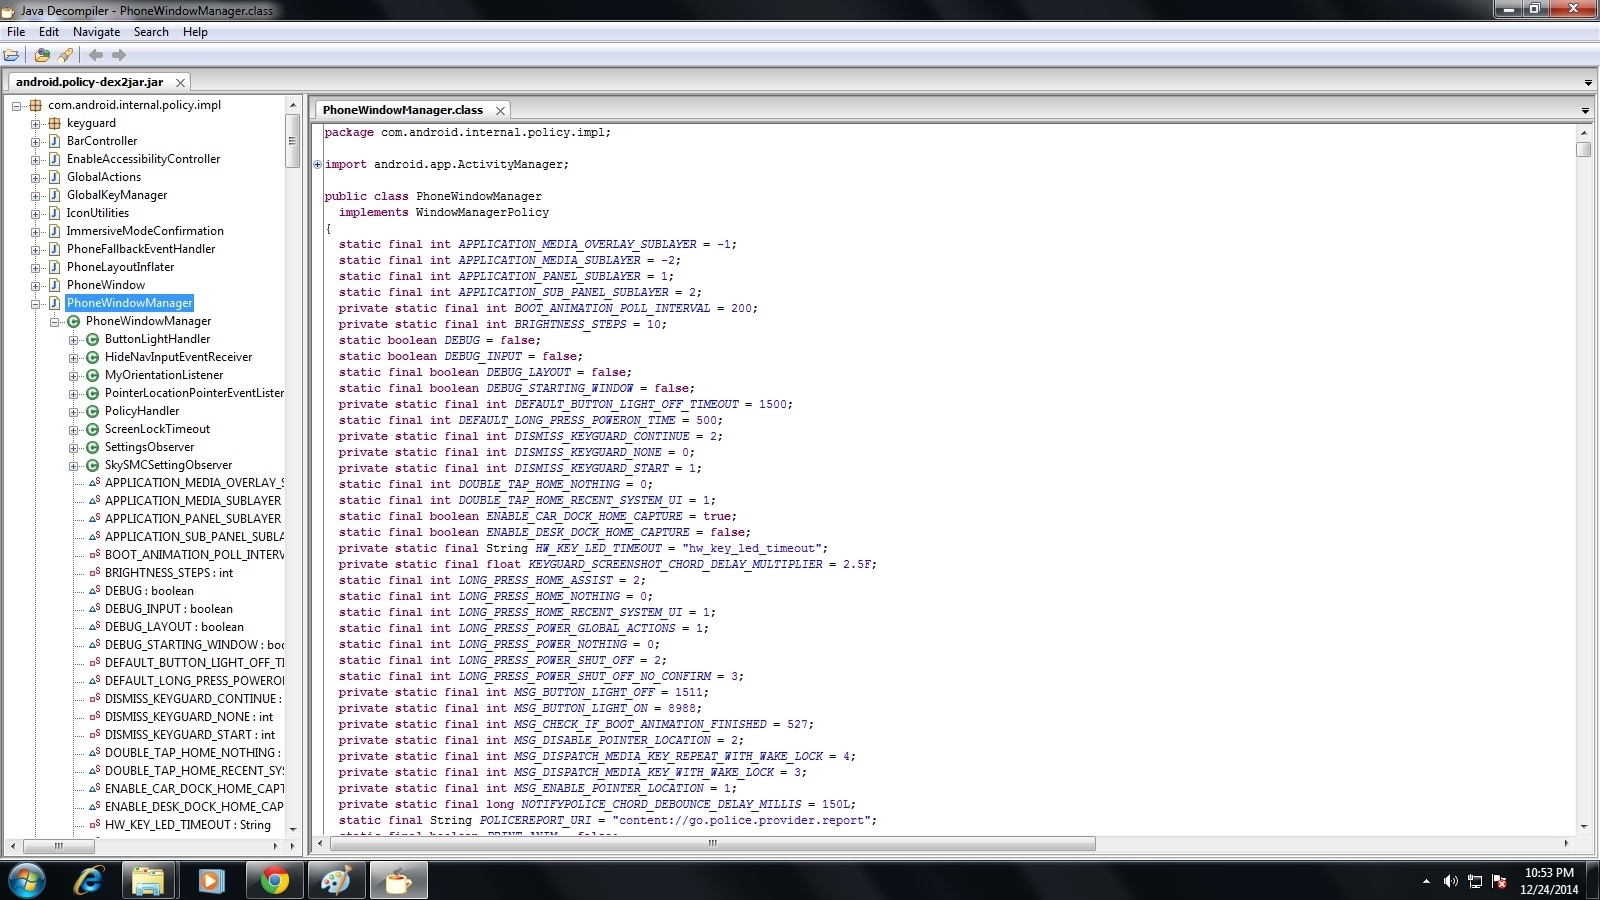Select PhoneFallbackEventHandler in the tree
Screen dimensions: 1600x900
click(x=141, y=249)
